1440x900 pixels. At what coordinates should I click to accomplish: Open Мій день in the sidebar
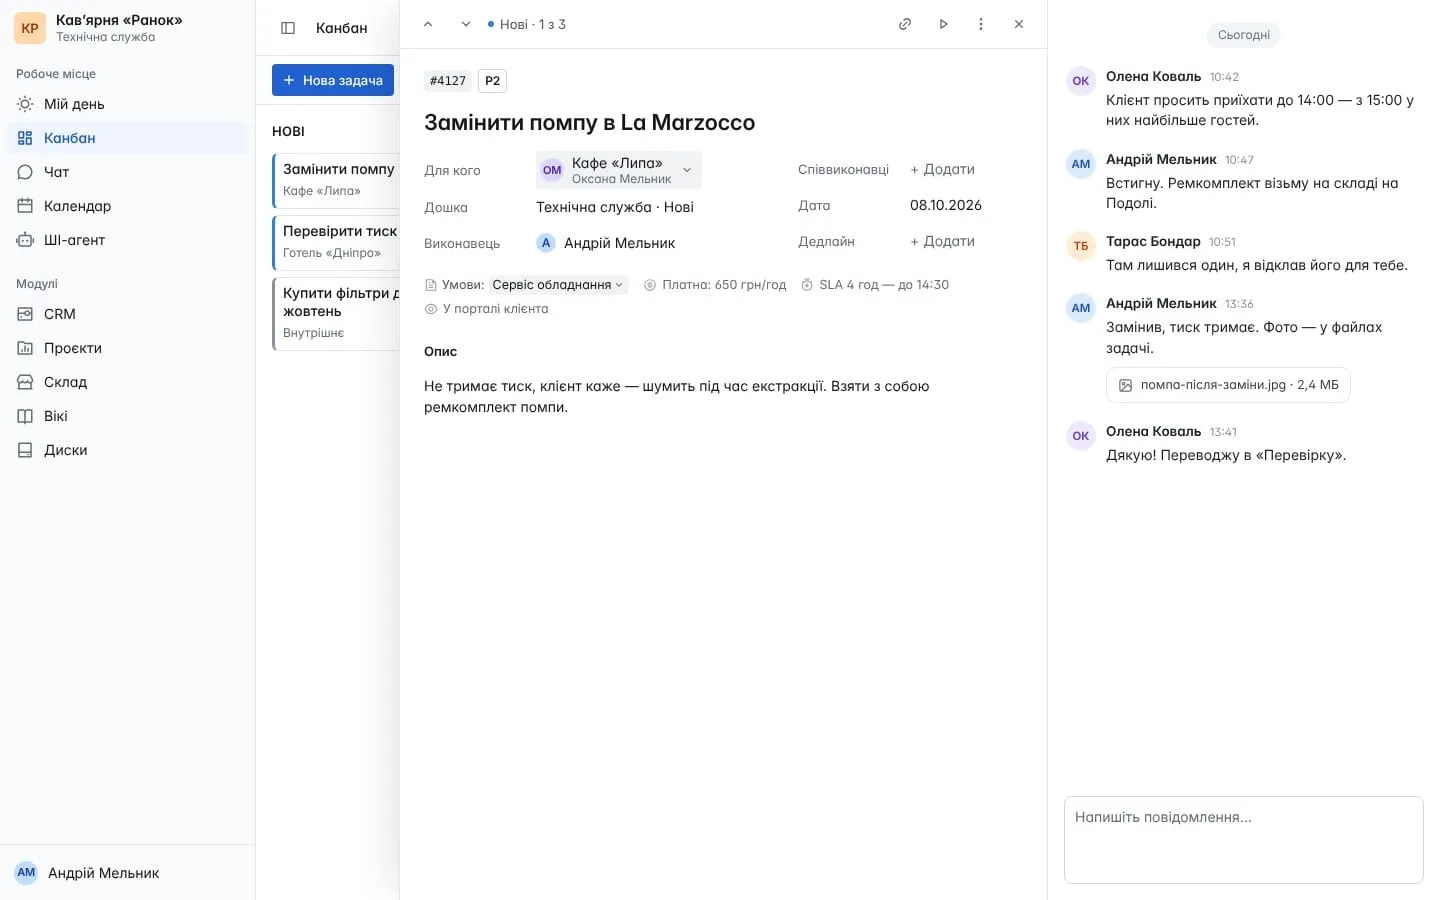point(127,104)
